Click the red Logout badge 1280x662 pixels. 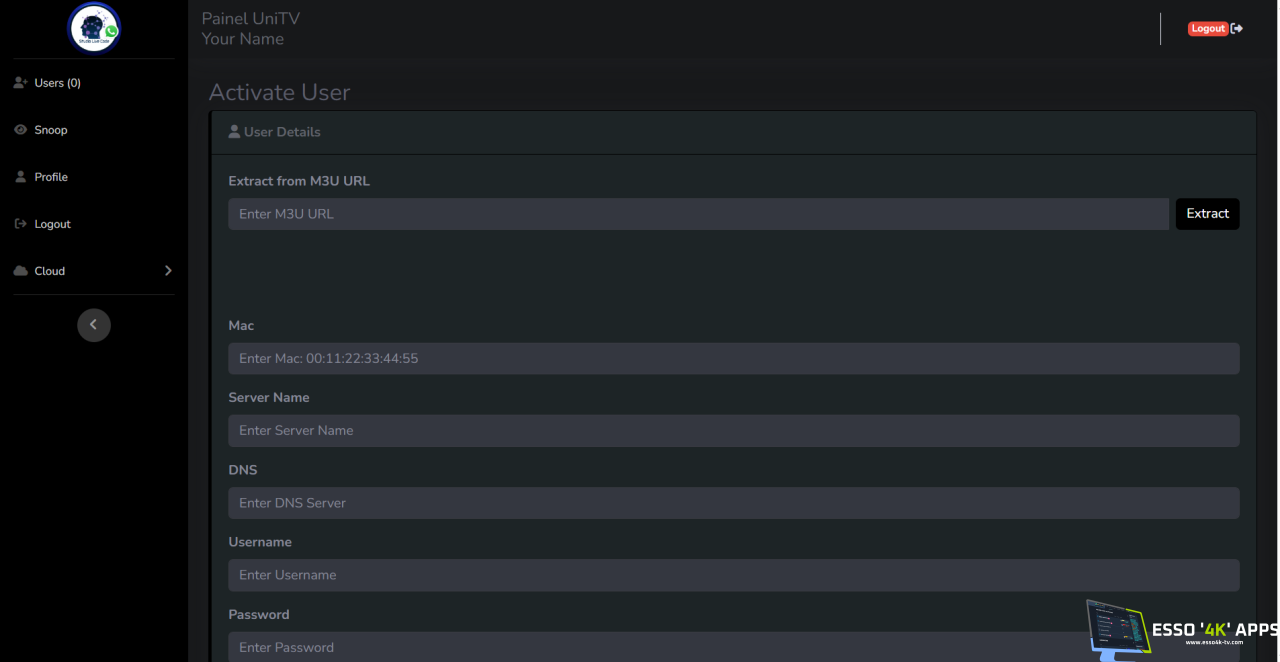pyautogui.click(x=1207, y=29)
